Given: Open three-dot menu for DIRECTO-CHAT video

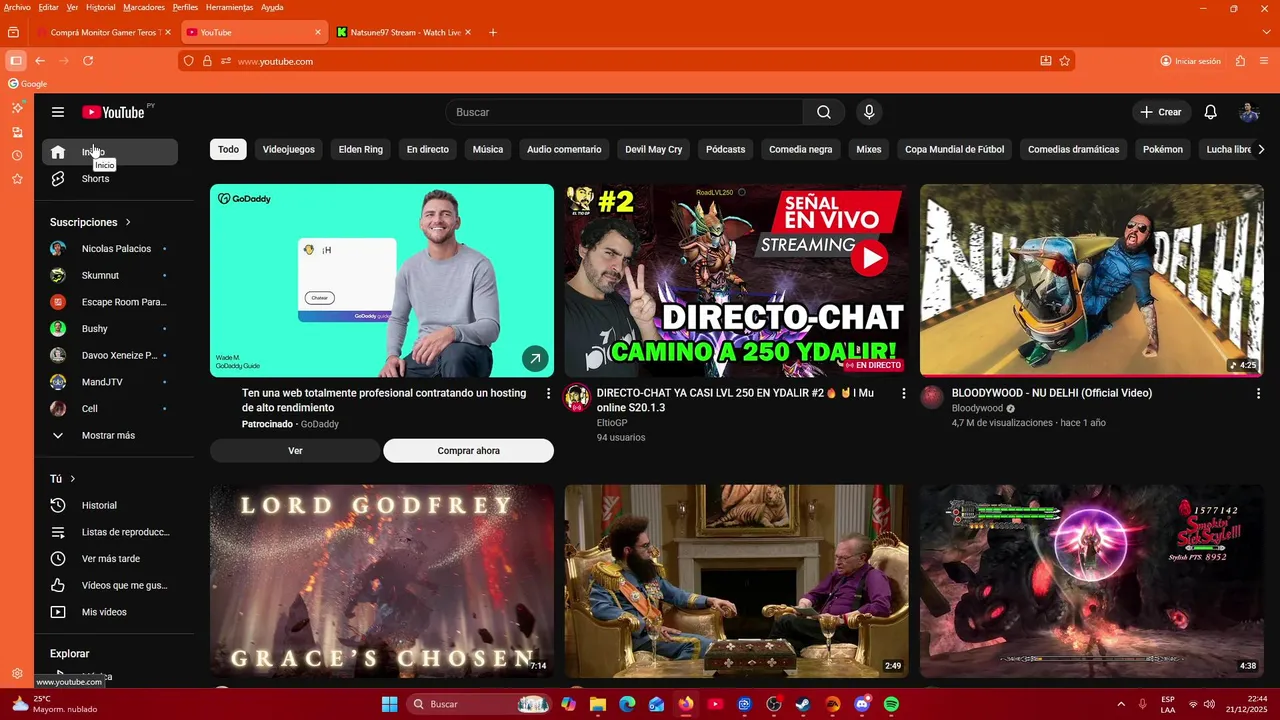Looking at the screenshot, I should [x=903, y=394].
